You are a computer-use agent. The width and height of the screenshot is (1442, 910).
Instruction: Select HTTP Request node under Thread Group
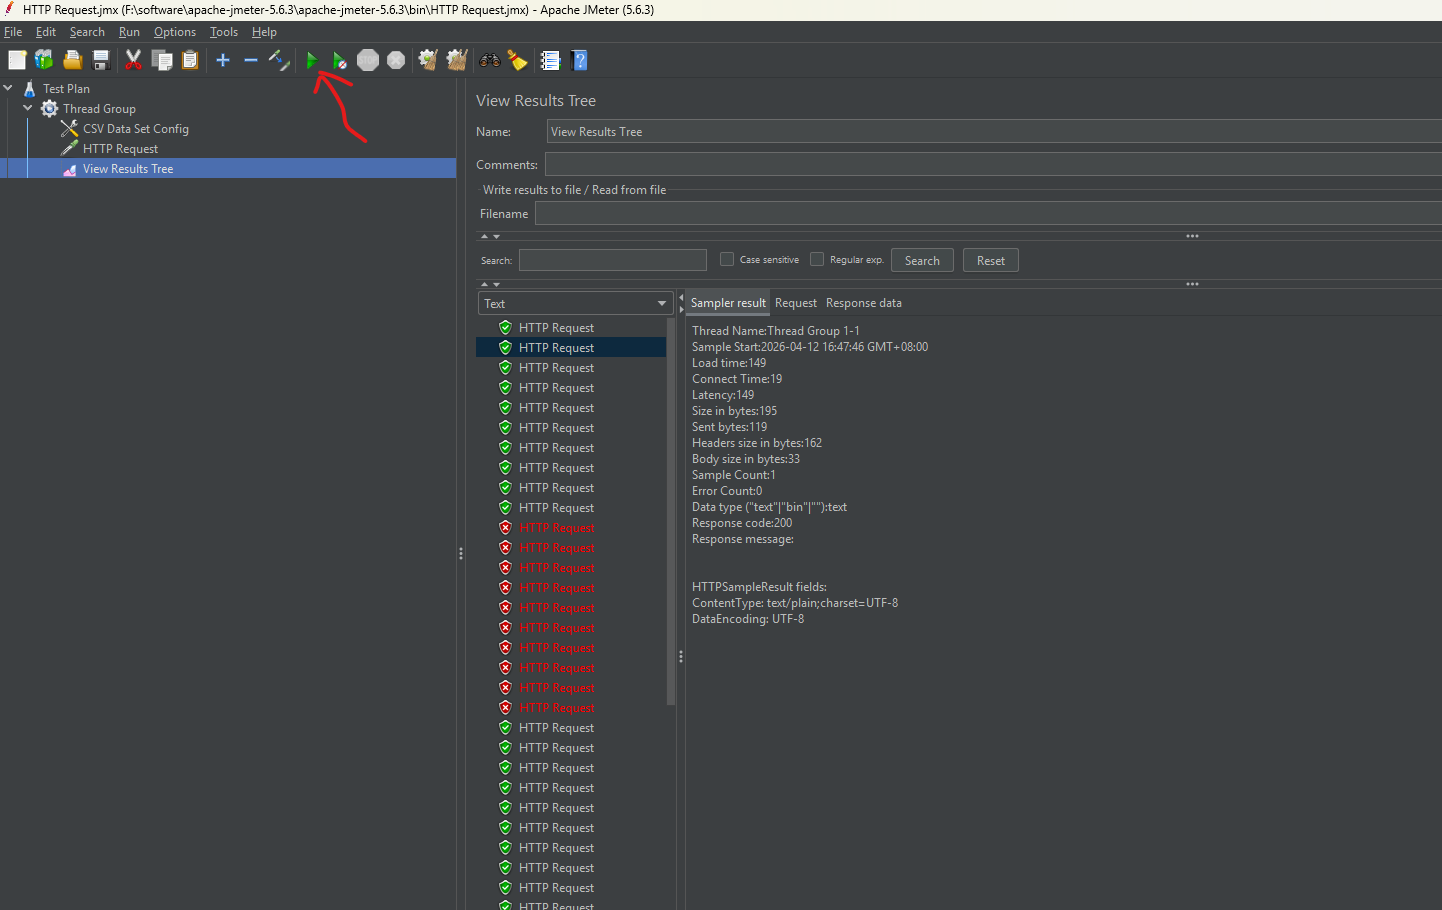pos(120,148)
